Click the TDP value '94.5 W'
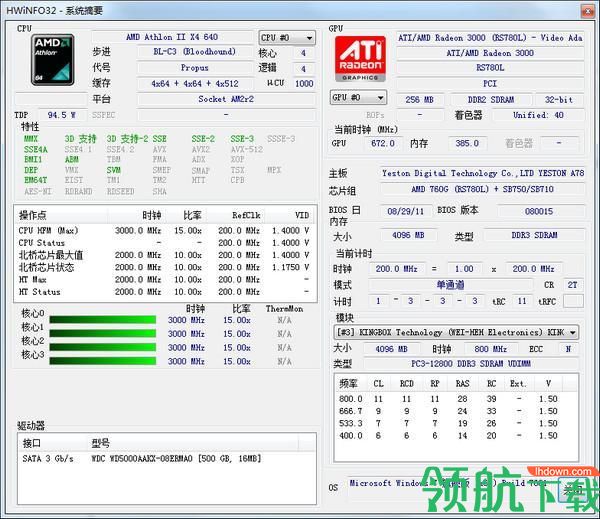Viewport: 600px width, 519px height. (x=61, y=115)
